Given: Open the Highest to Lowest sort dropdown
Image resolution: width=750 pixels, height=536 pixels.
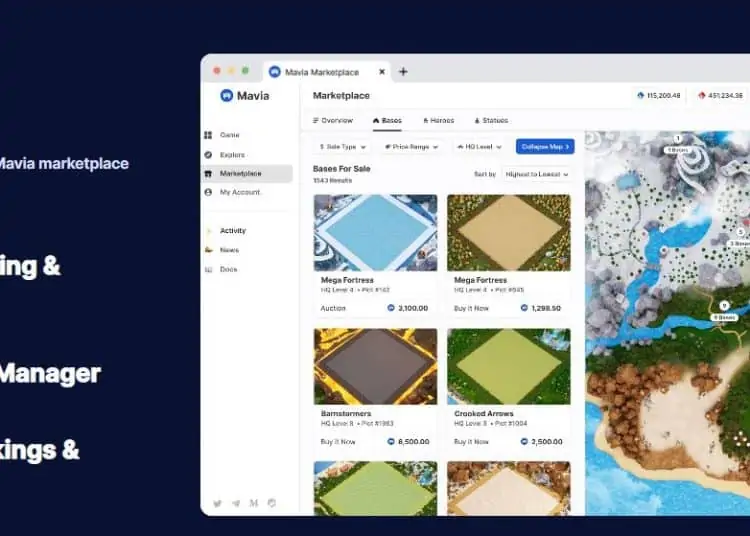Looking at the screenshot, I should (x=536, y=175).
